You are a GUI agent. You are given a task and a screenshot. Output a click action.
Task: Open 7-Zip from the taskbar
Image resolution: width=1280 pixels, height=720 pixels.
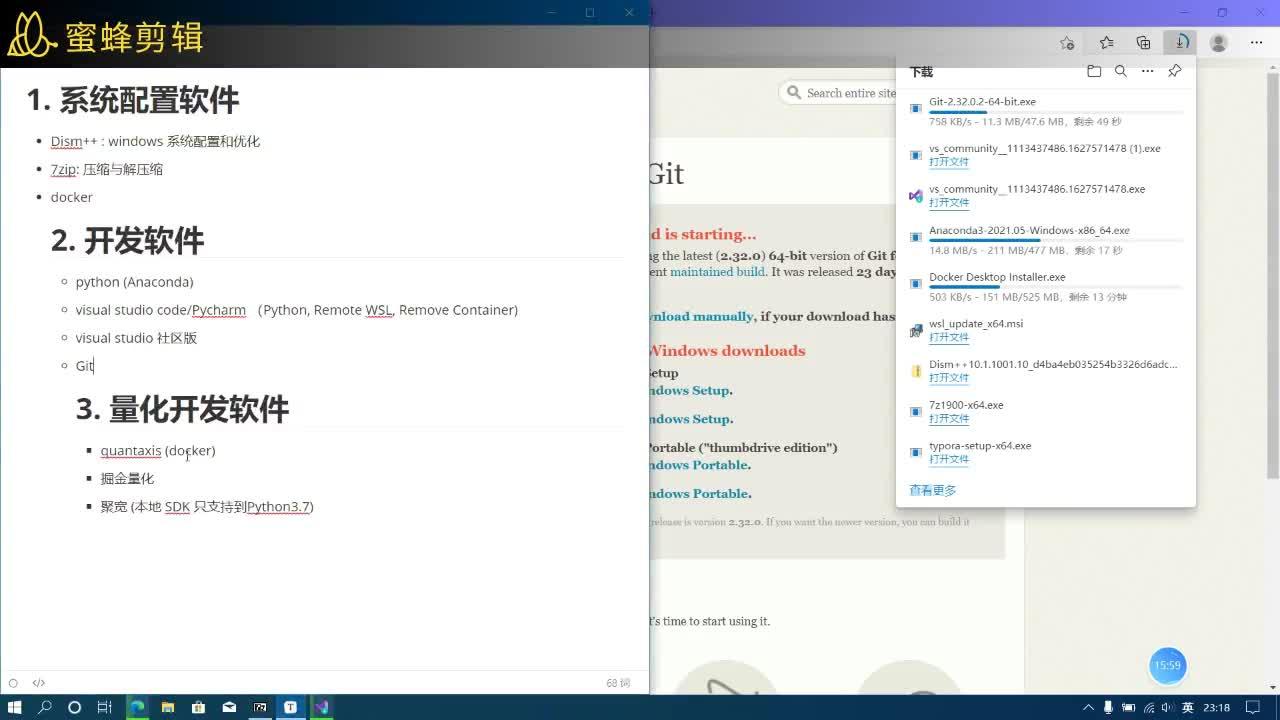[260, 707]
